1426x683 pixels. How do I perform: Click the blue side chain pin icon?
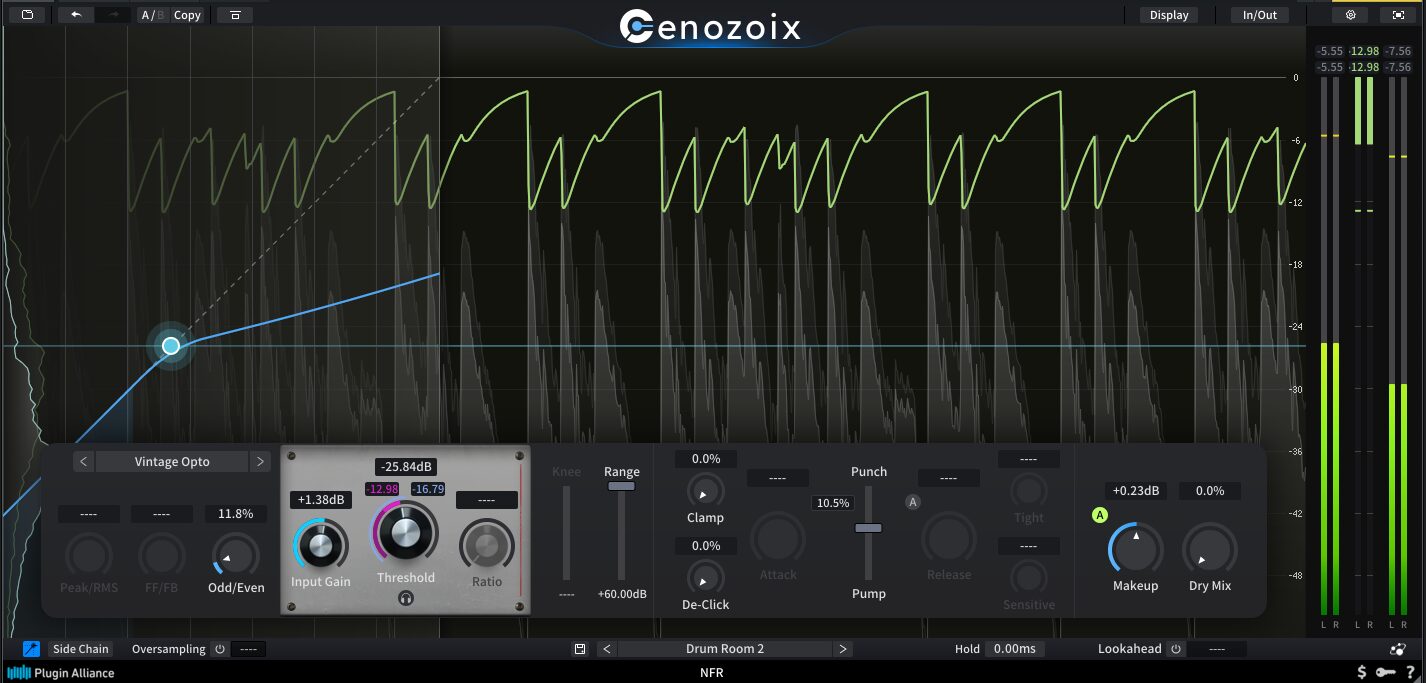[31, 649]
